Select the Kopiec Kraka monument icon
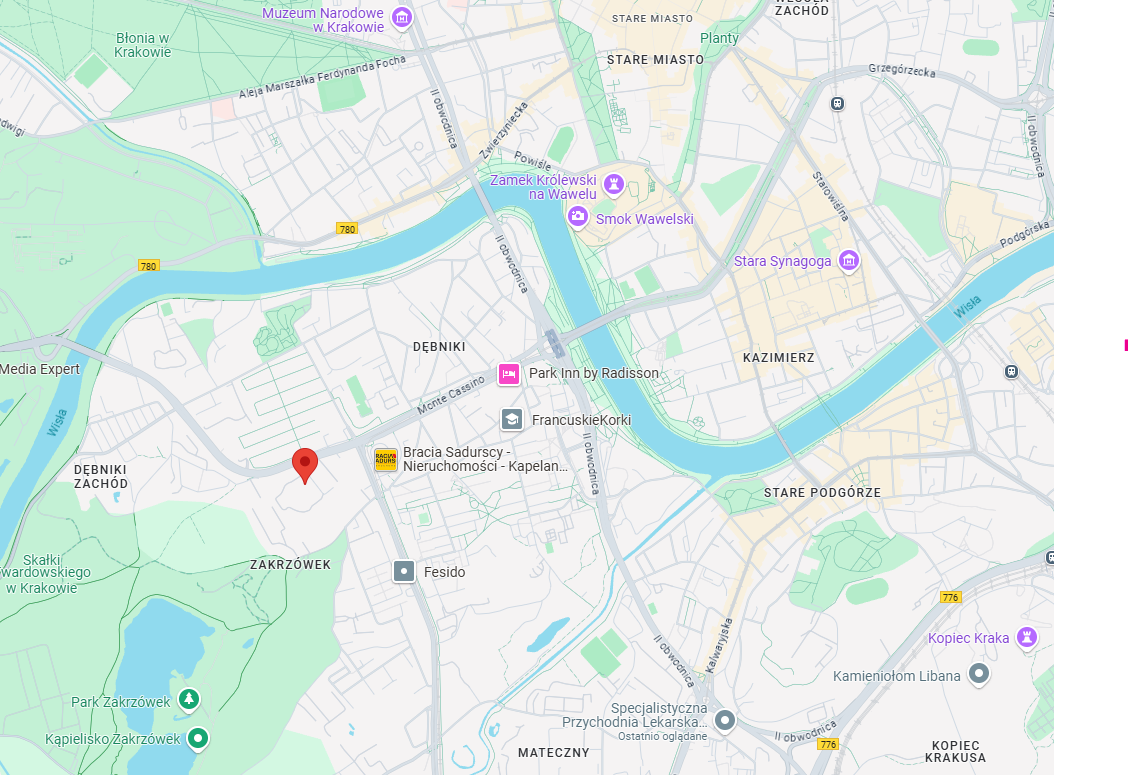The height and width of the screenshot is (775, 1129). point(1027,637)
